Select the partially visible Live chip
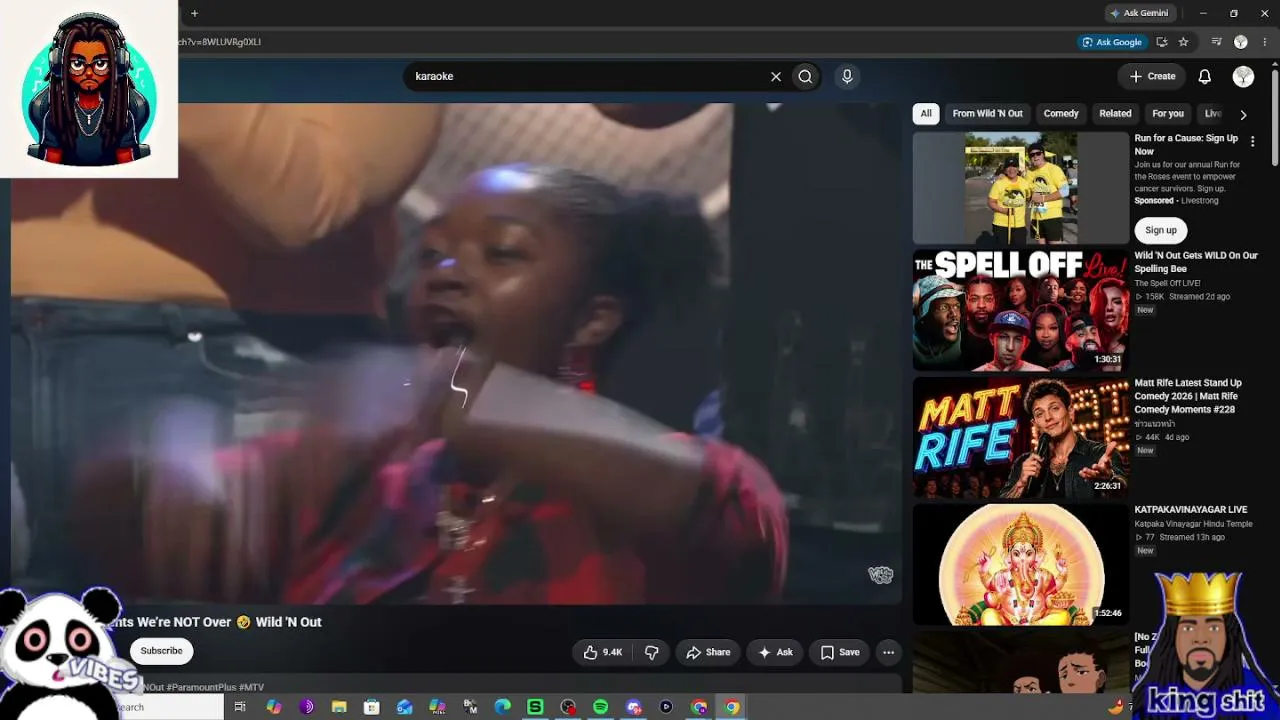The width and height of the screenshot is (1280, 720). click(1212, 114)
